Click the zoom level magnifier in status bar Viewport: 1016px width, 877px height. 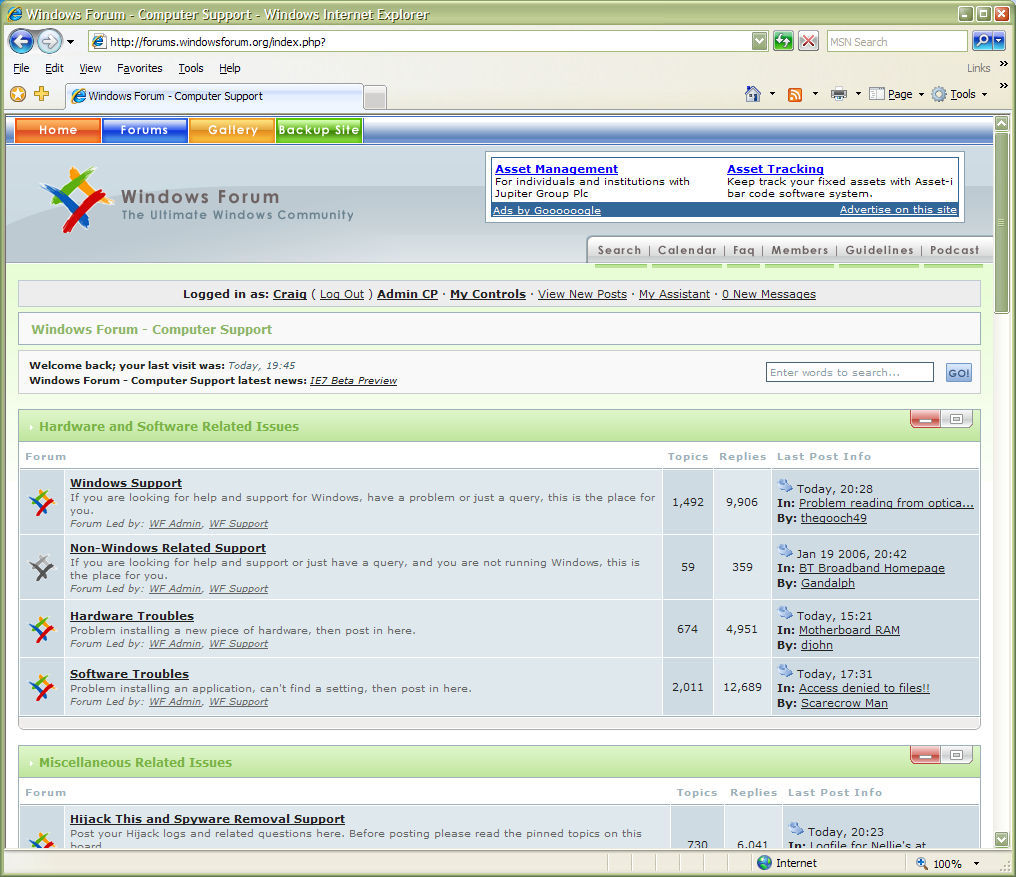pyautogui.click(x=921, y=863)
